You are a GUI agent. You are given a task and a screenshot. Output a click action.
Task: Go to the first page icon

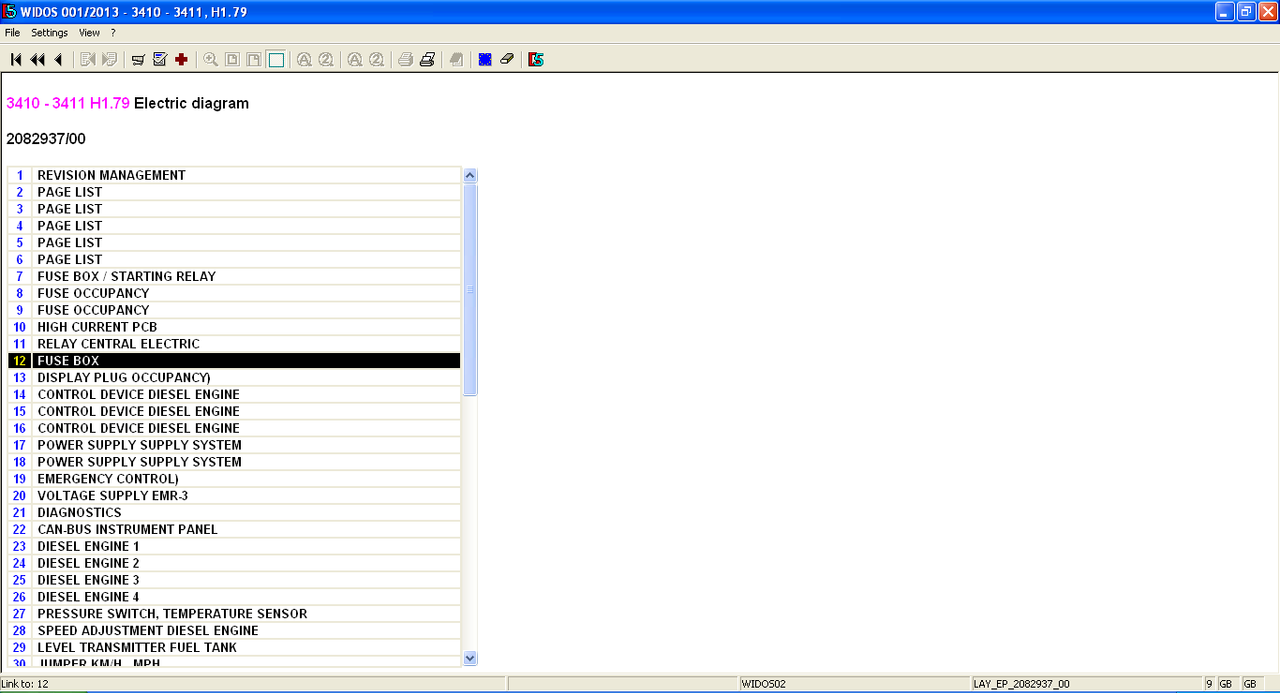pos(16,60)
